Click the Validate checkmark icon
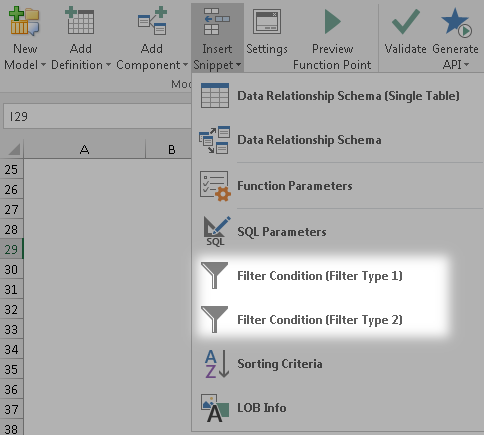 (x=405, y=21)
